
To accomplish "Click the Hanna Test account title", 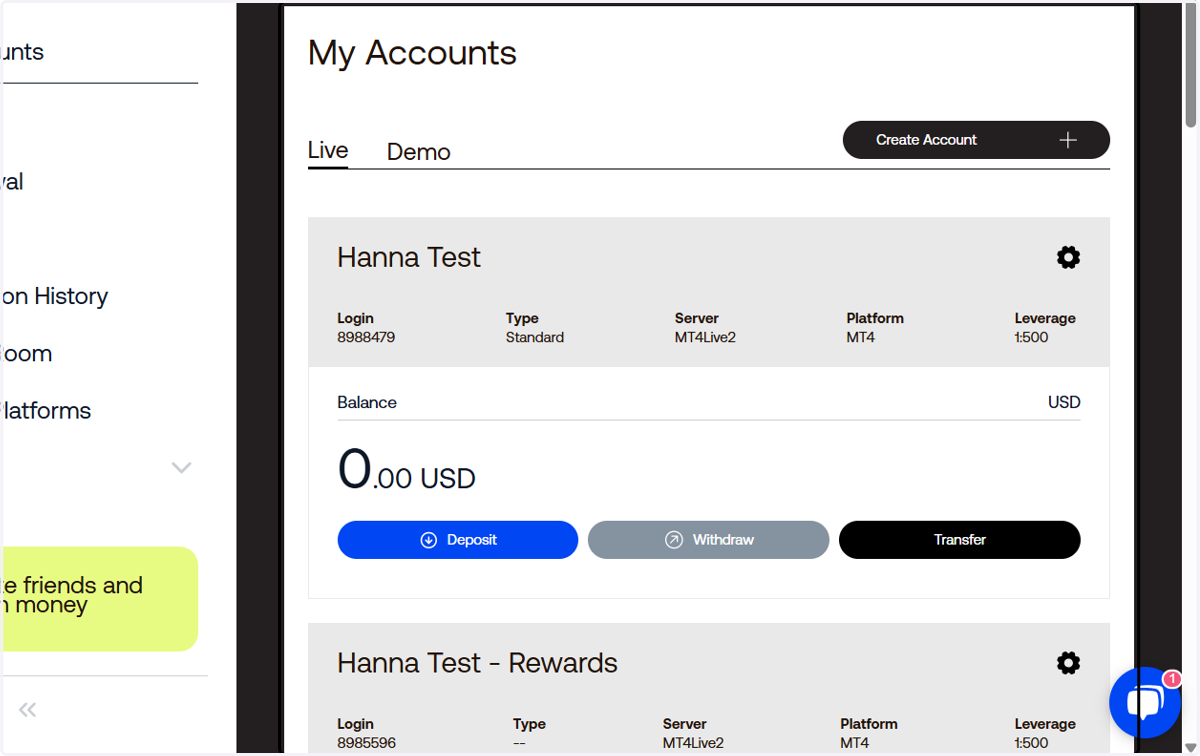I will click(409, 257).
